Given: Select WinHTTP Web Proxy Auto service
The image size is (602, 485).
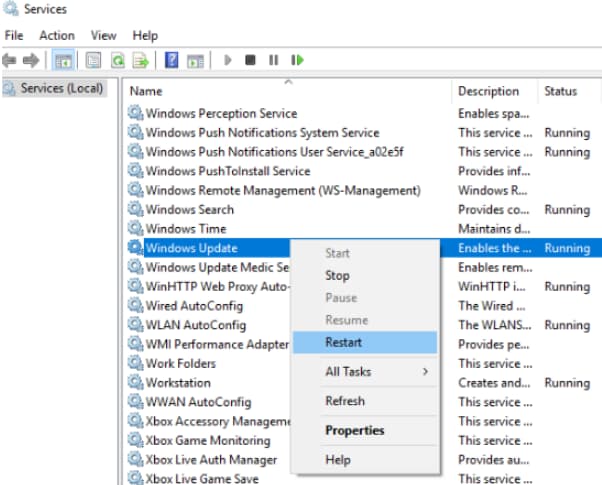Looking at the screenshot, I should tap(217, 286).
